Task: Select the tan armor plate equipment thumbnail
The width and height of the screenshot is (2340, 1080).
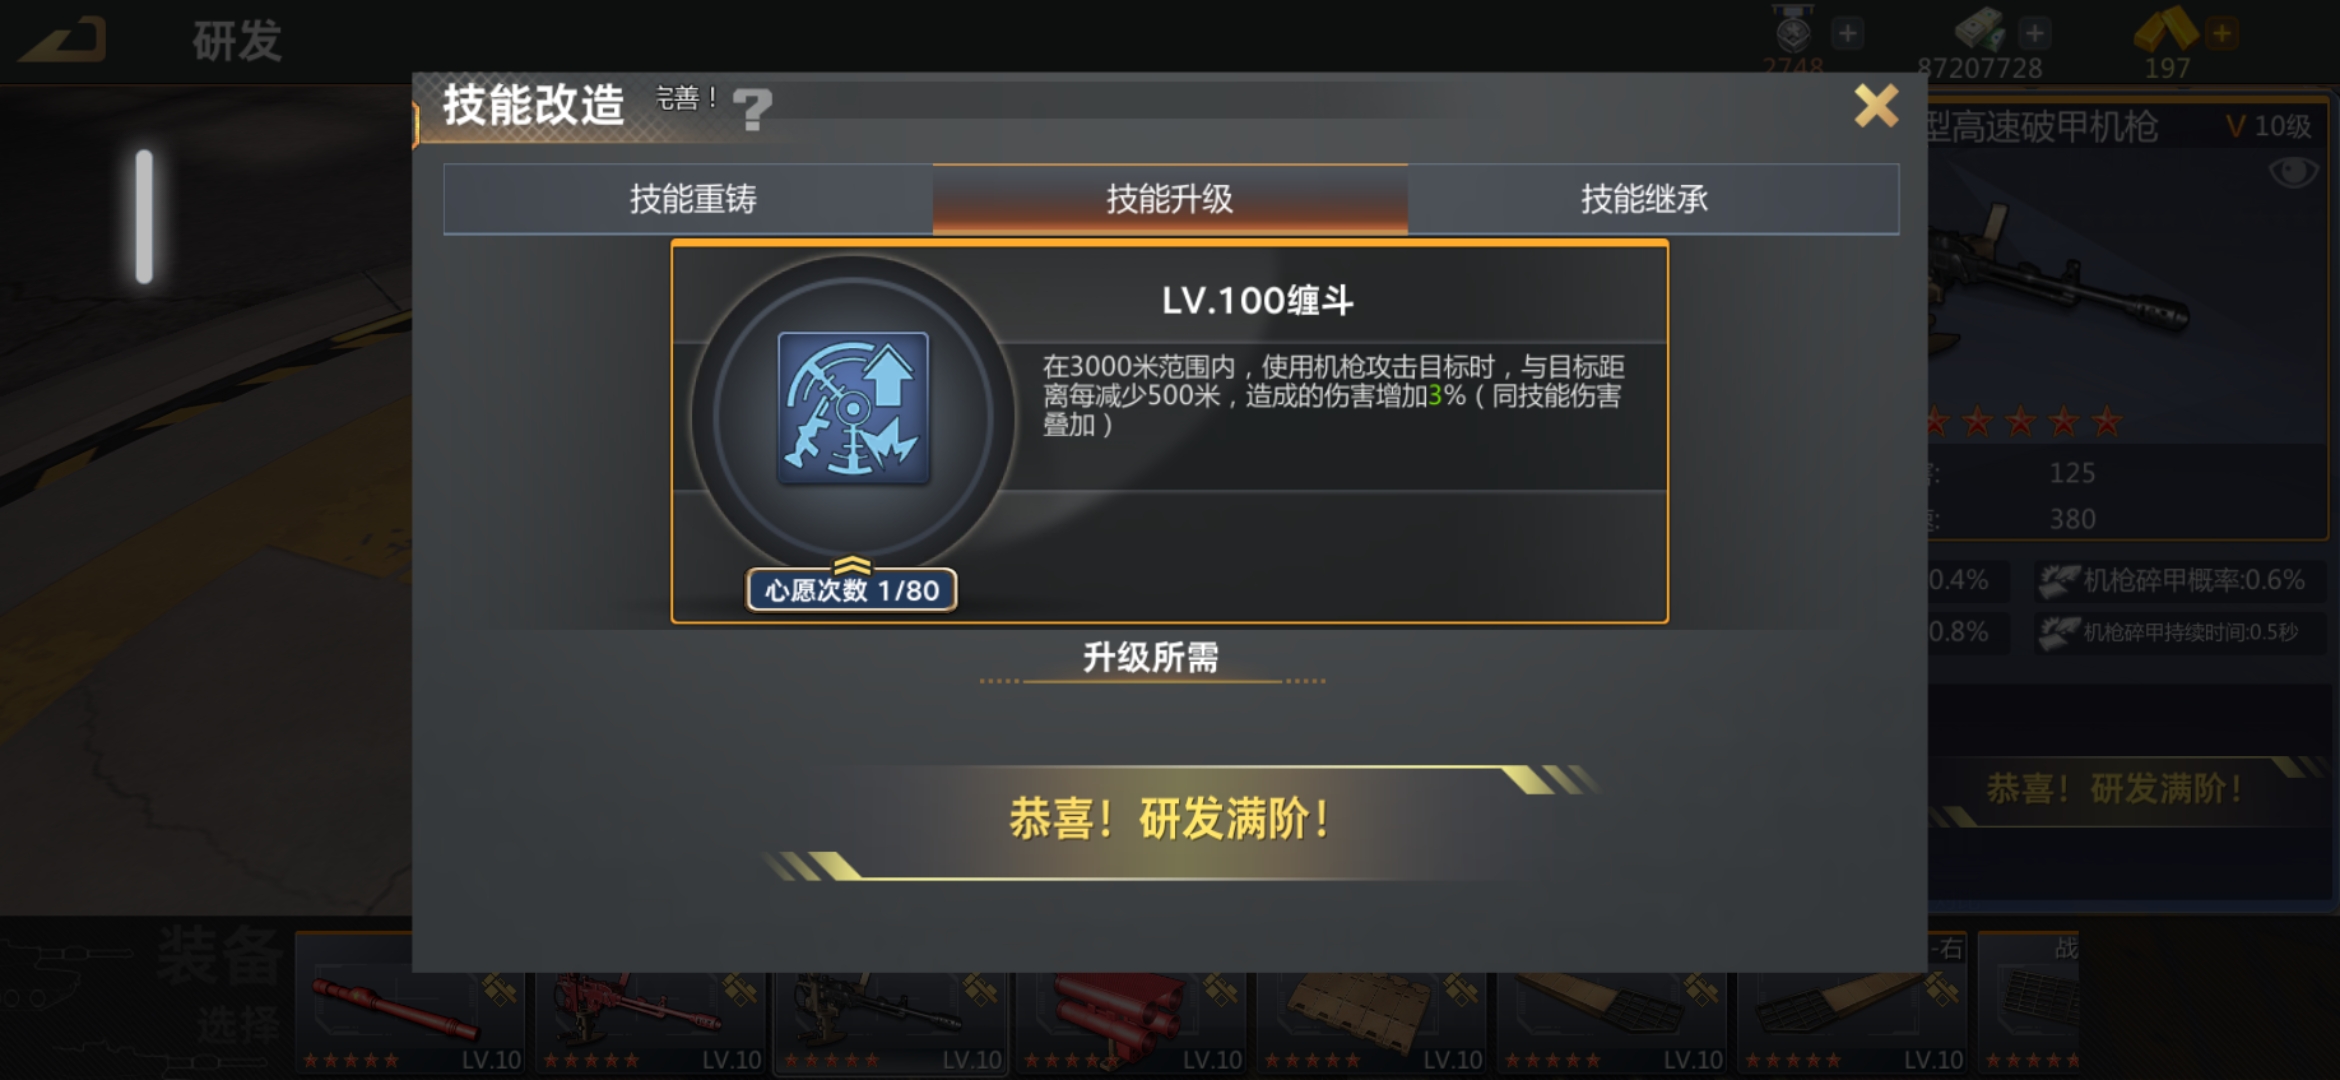Action: click(x=1372, y=1020)
